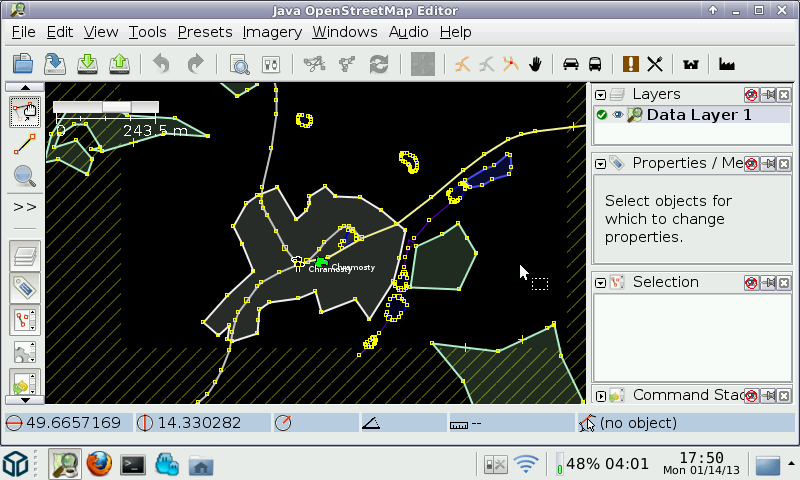Close the Command Stack panel
This screenshot has height=480, width=800.
coord(784,396)
